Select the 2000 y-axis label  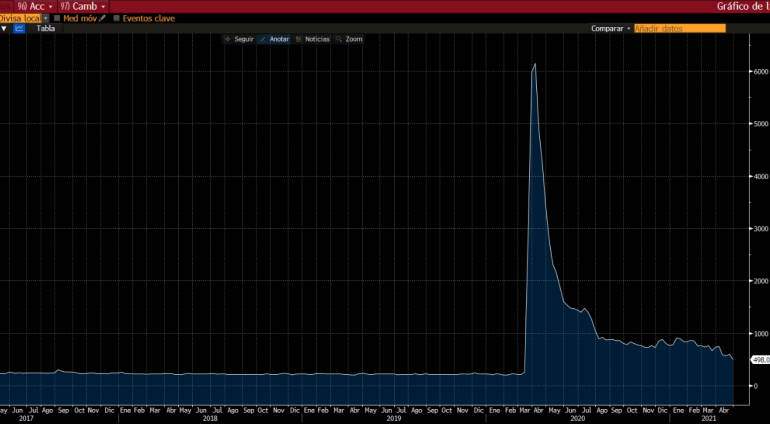click(x=761, y=281)
